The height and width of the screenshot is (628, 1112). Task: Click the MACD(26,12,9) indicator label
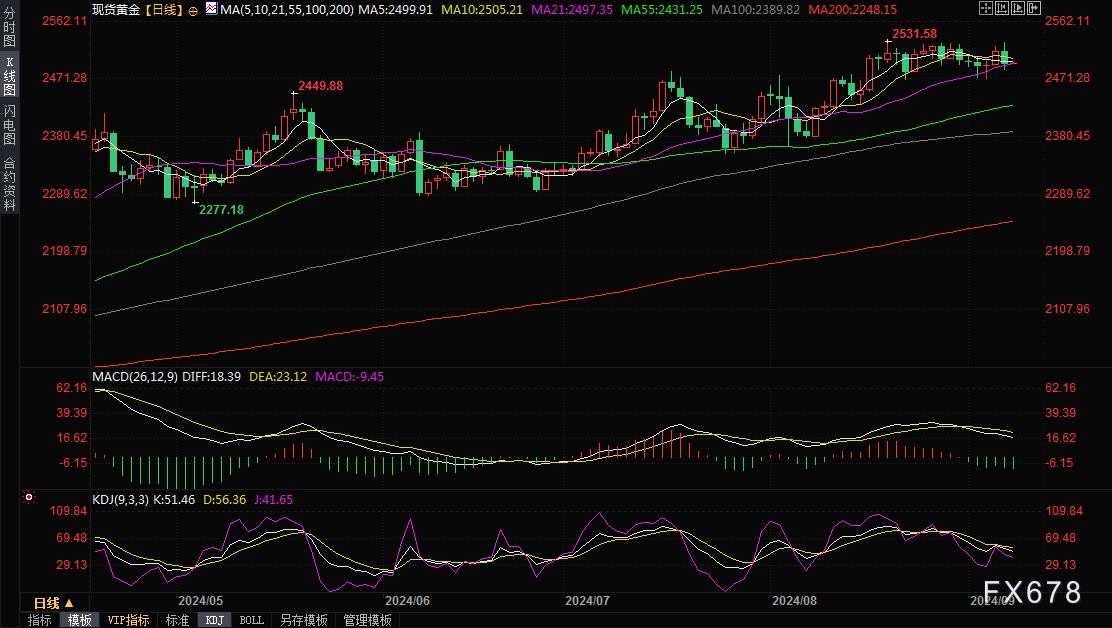point(135,376)
